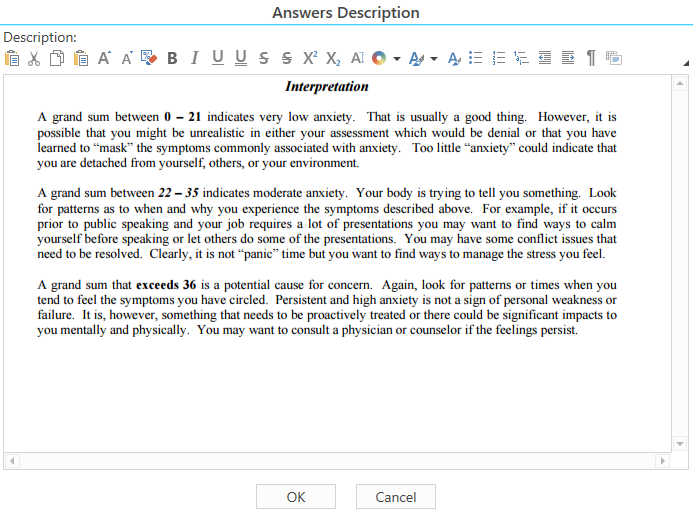Toggle single Underline formatting
This screenshot has width=694, height=518.
[217, 58]
